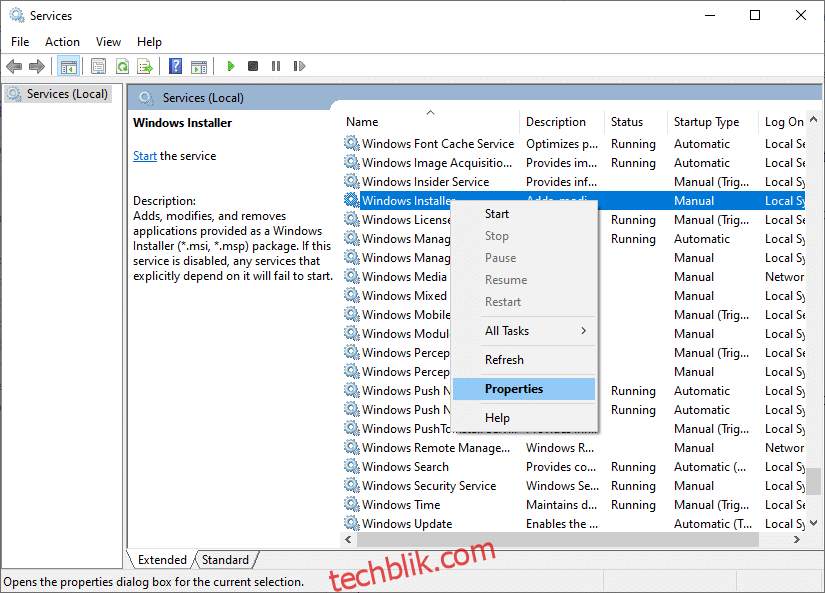Click the green Start Service play icon

pos(230,66)
